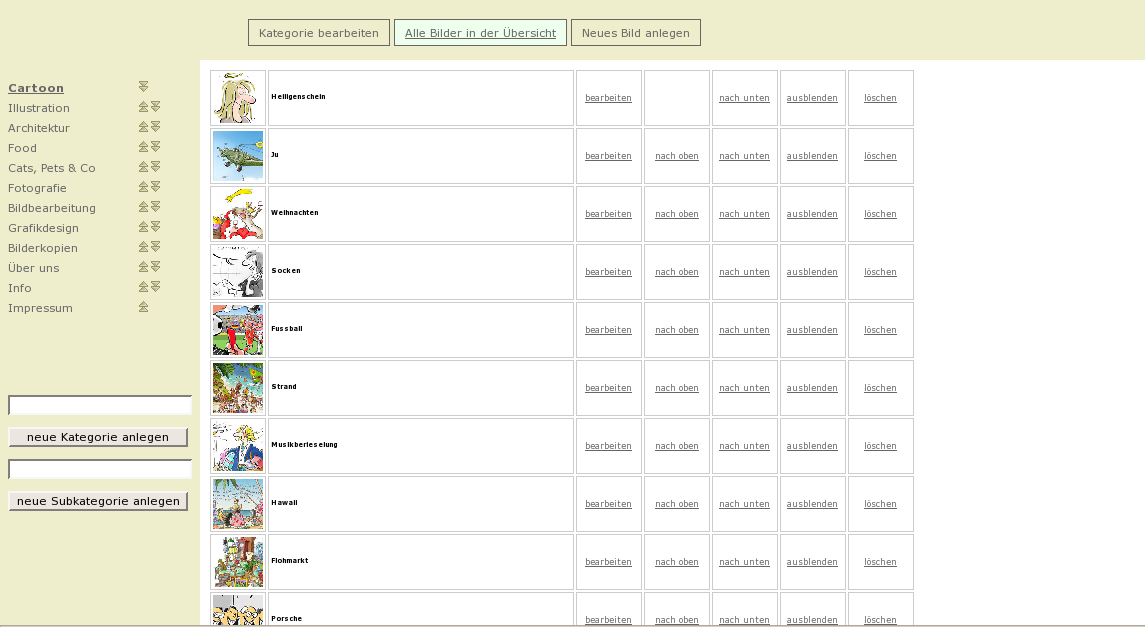
Task: Click Neues Bild anlegen
Action: click(x=635, y=33)
